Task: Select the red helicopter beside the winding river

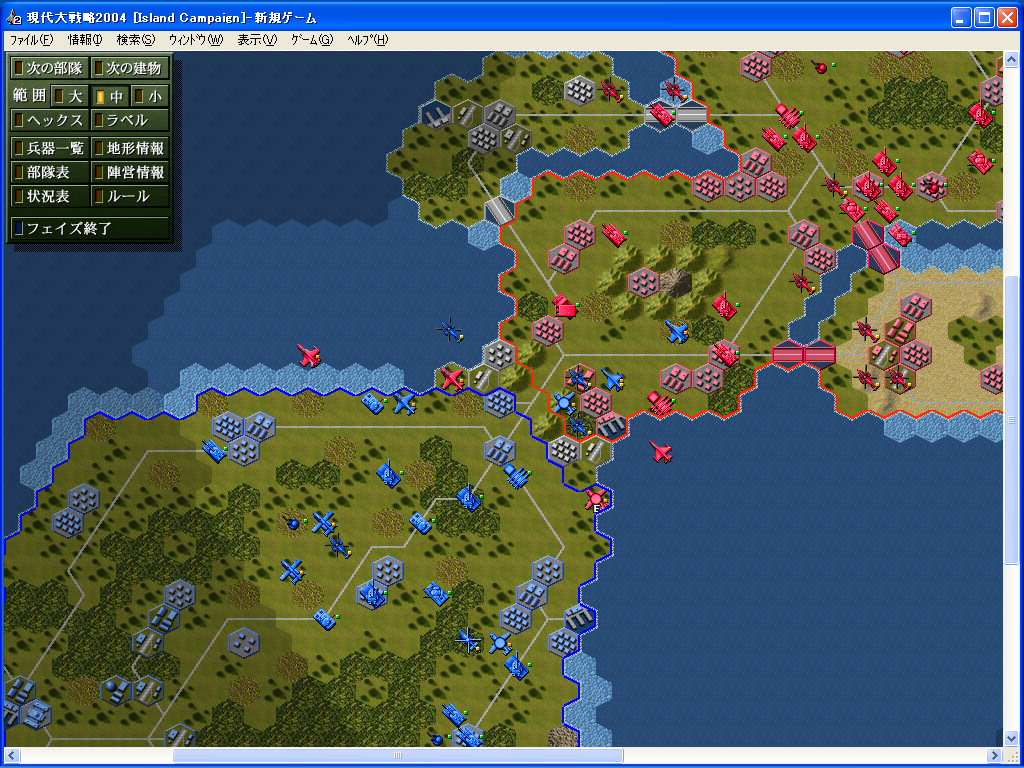Action: (x=802, y=283)
